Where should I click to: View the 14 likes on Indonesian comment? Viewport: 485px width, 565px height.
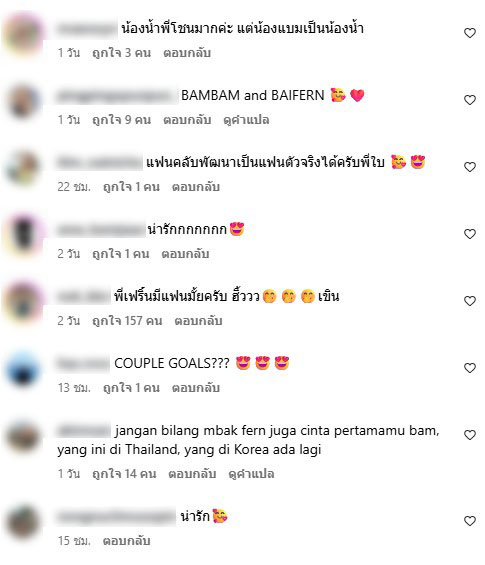click(124, 473)
